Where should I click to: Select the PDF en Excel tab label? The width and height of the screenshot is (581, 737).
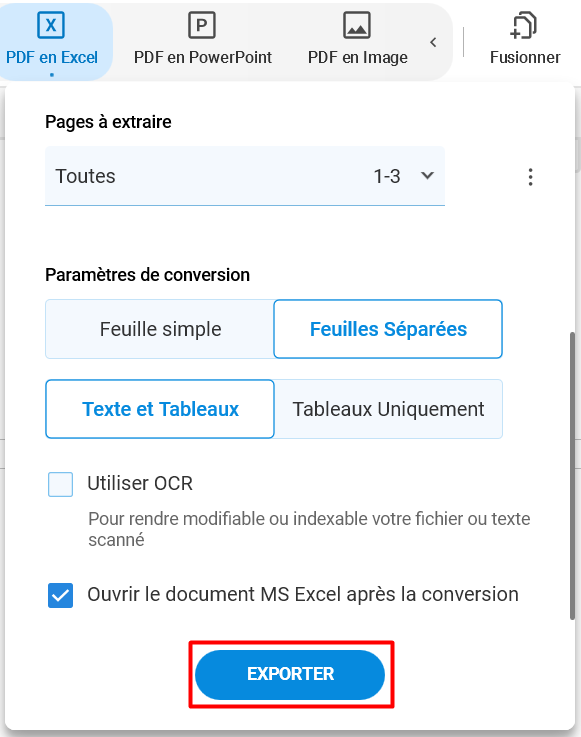point(52,57)
